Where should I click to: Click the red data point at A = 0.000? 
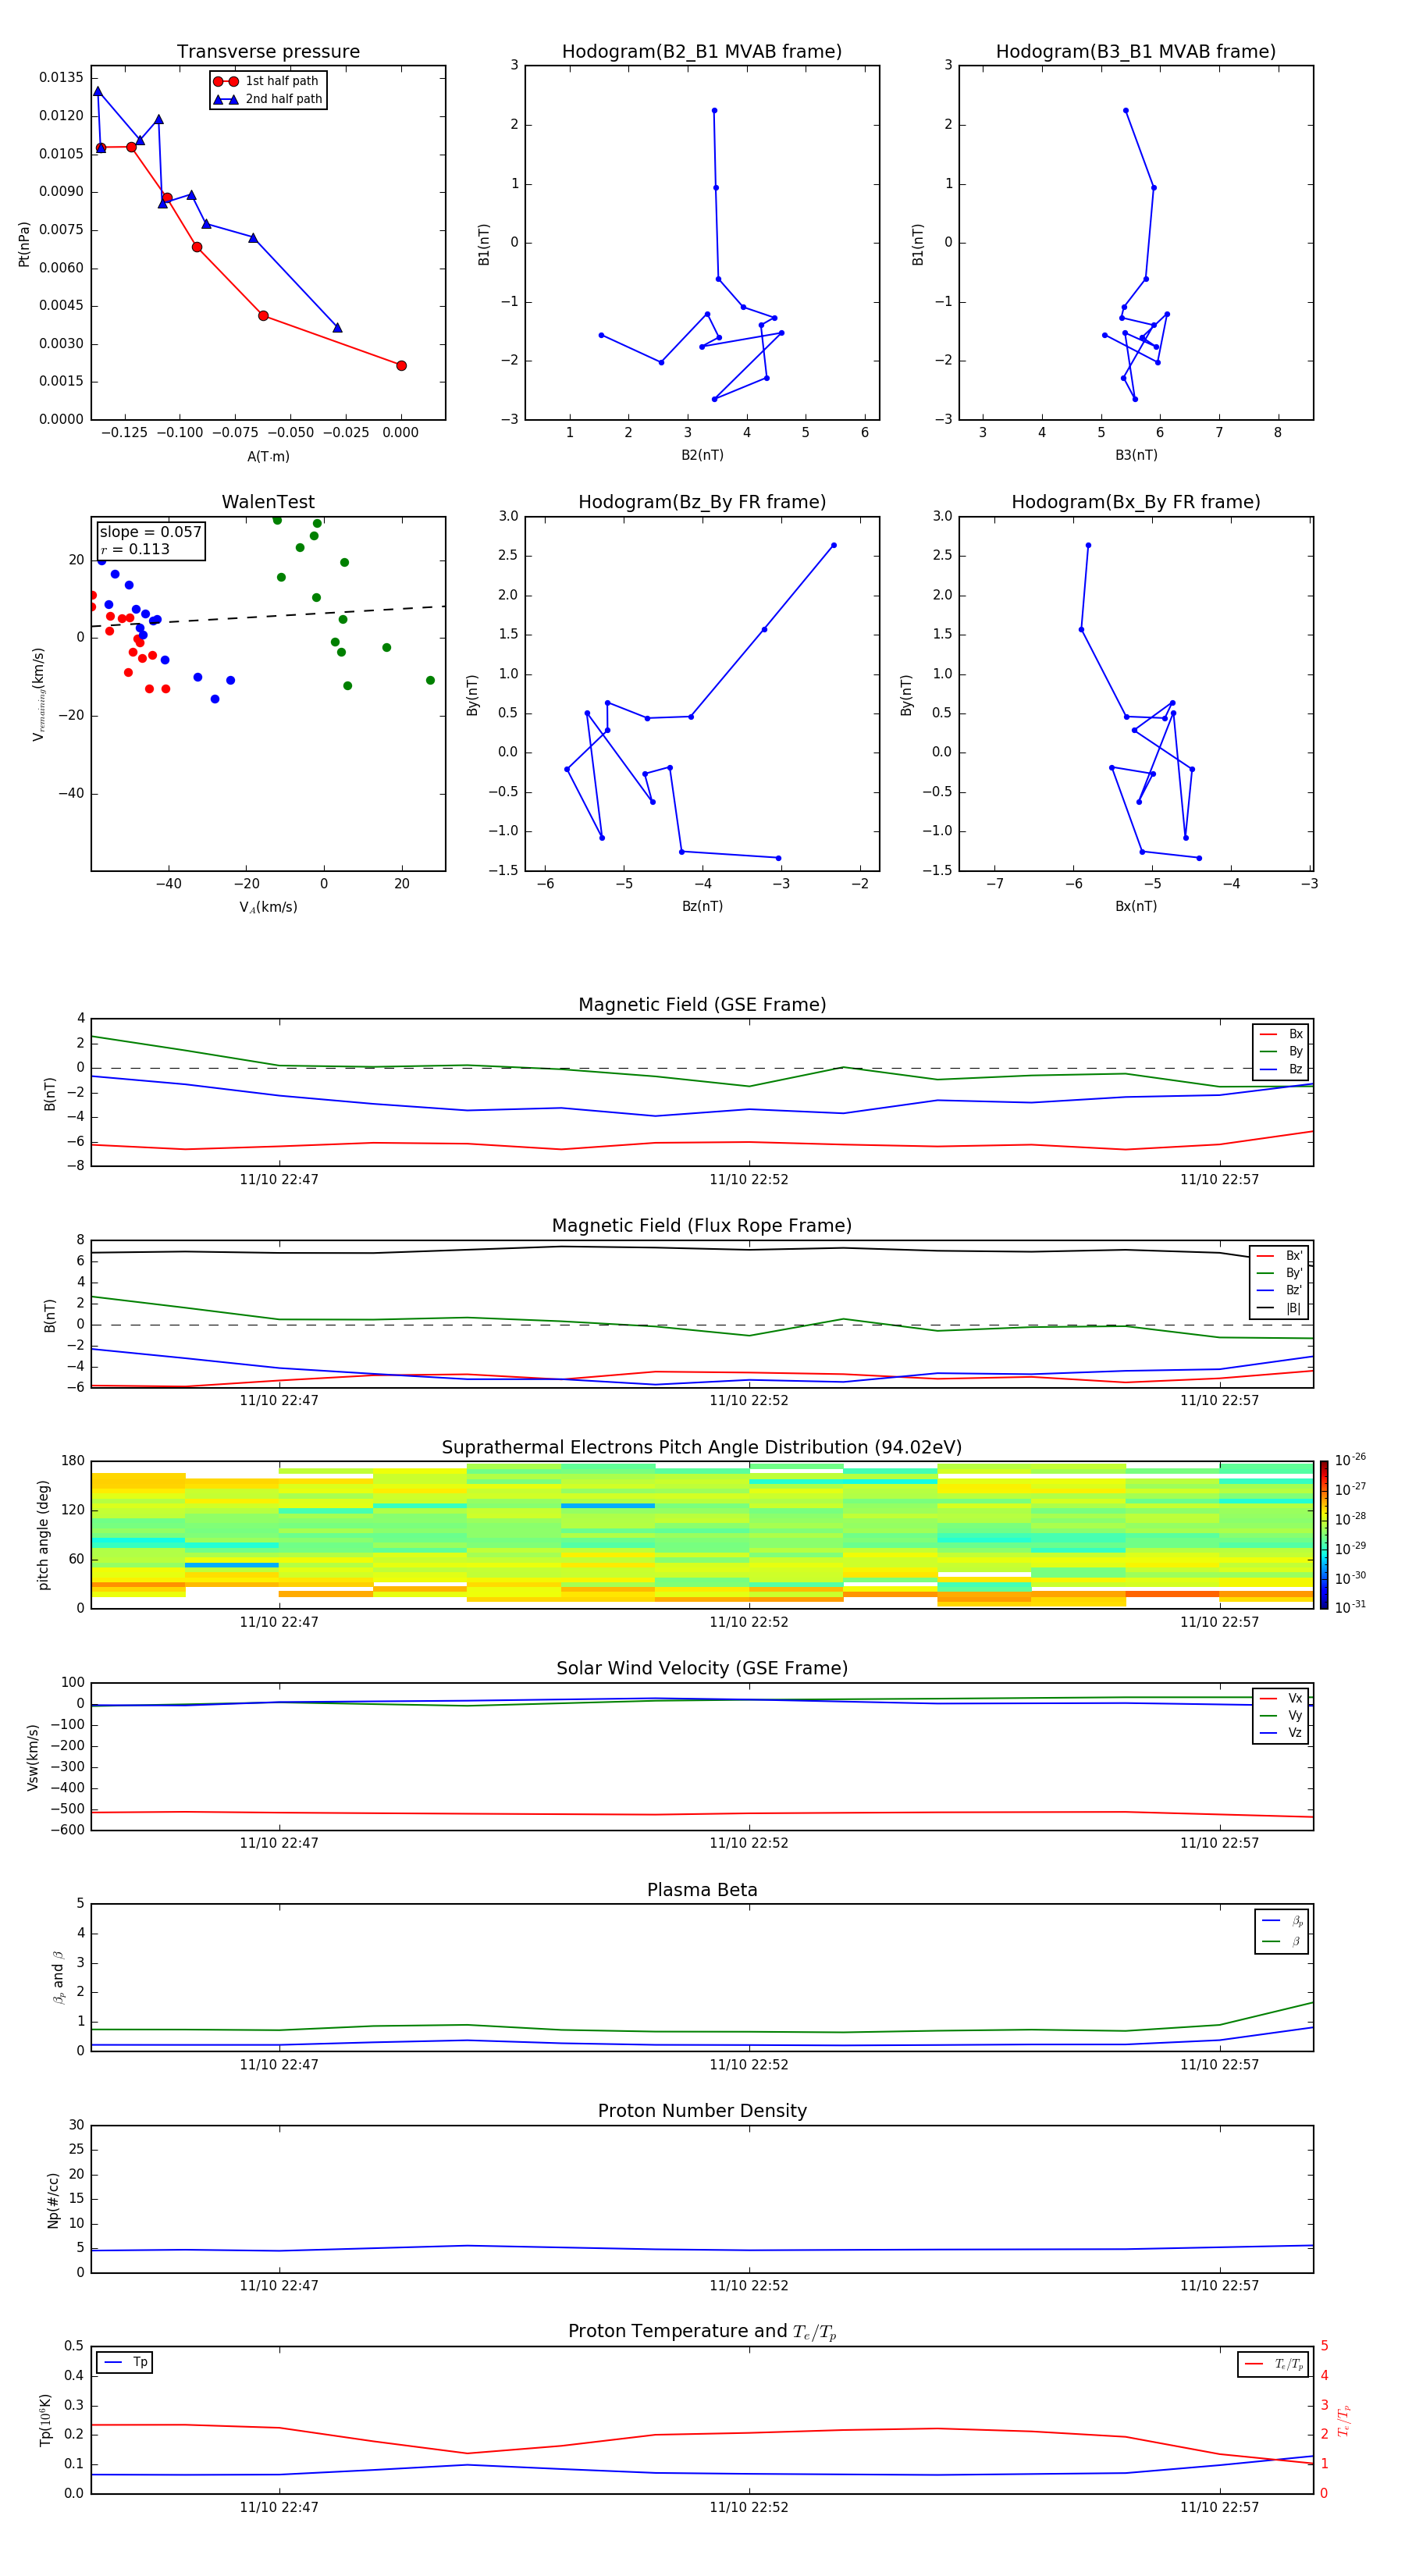(x=401, y=366)
